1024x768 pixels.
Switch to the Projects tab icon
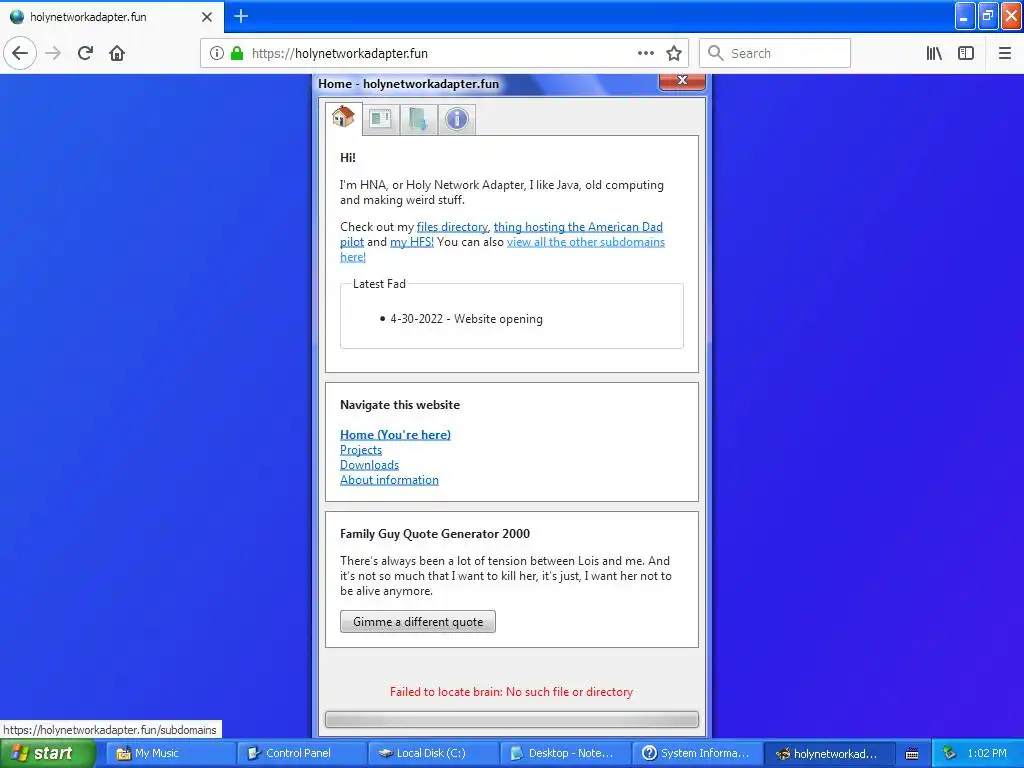pyautogui.click(x=381, y=119)
